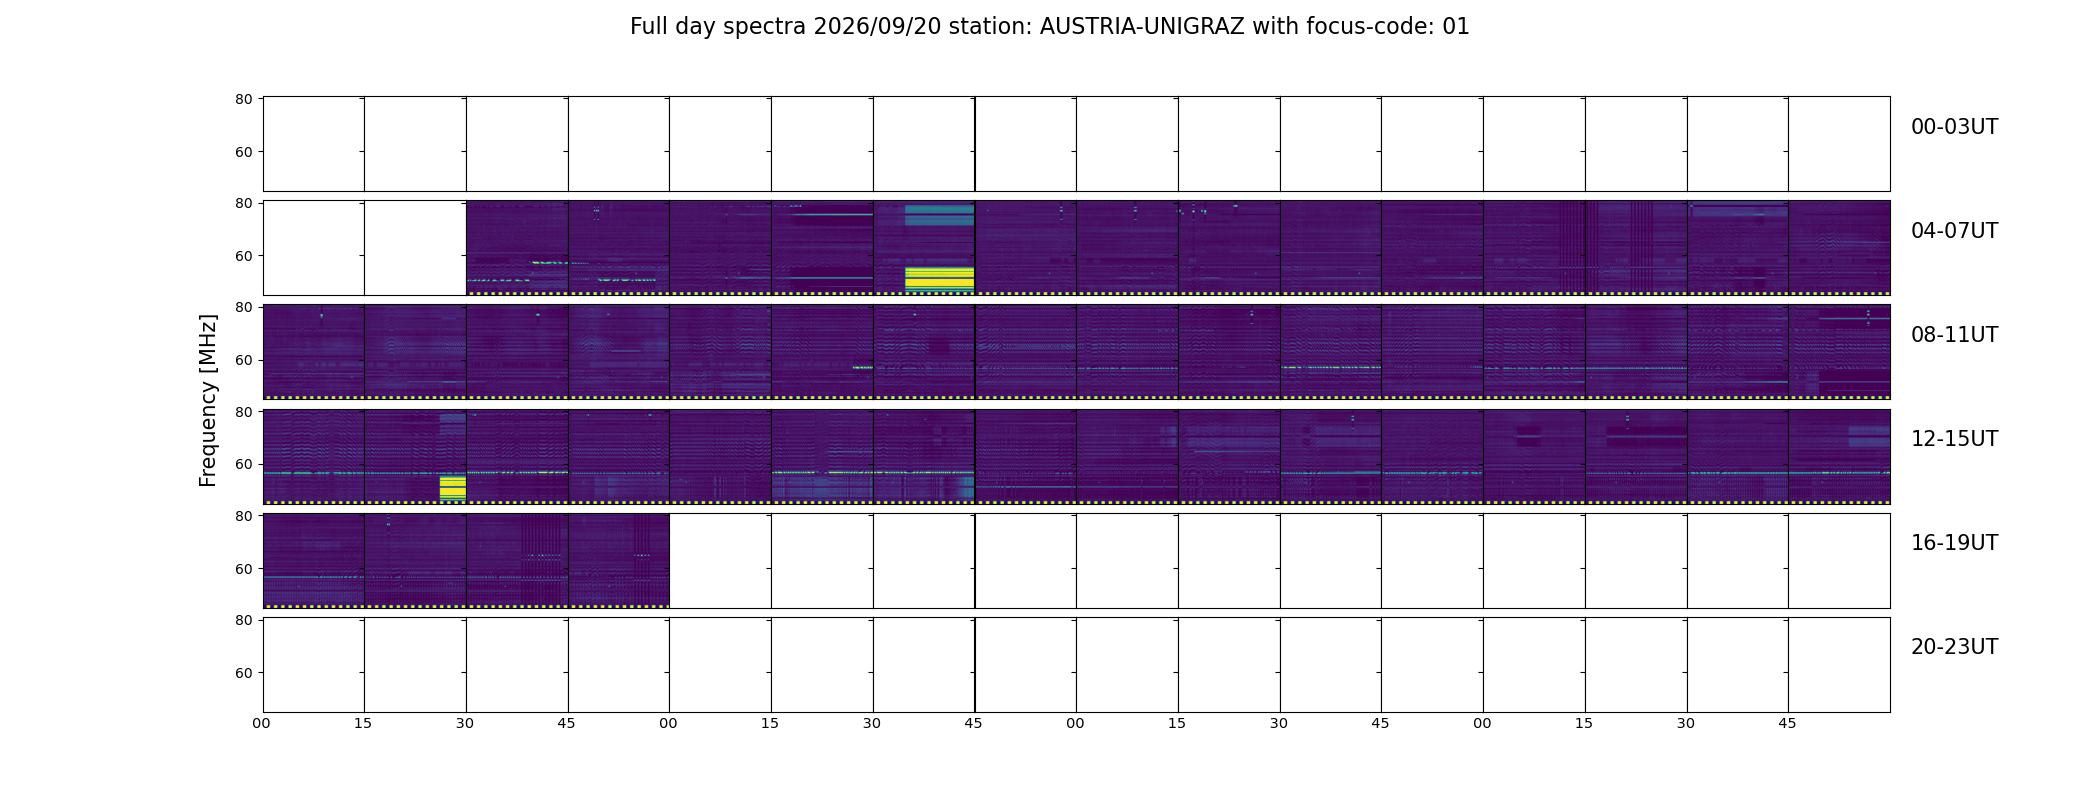
Task: Click the first empty panel in 00-03UT row
Action: (x=313, y=144)
